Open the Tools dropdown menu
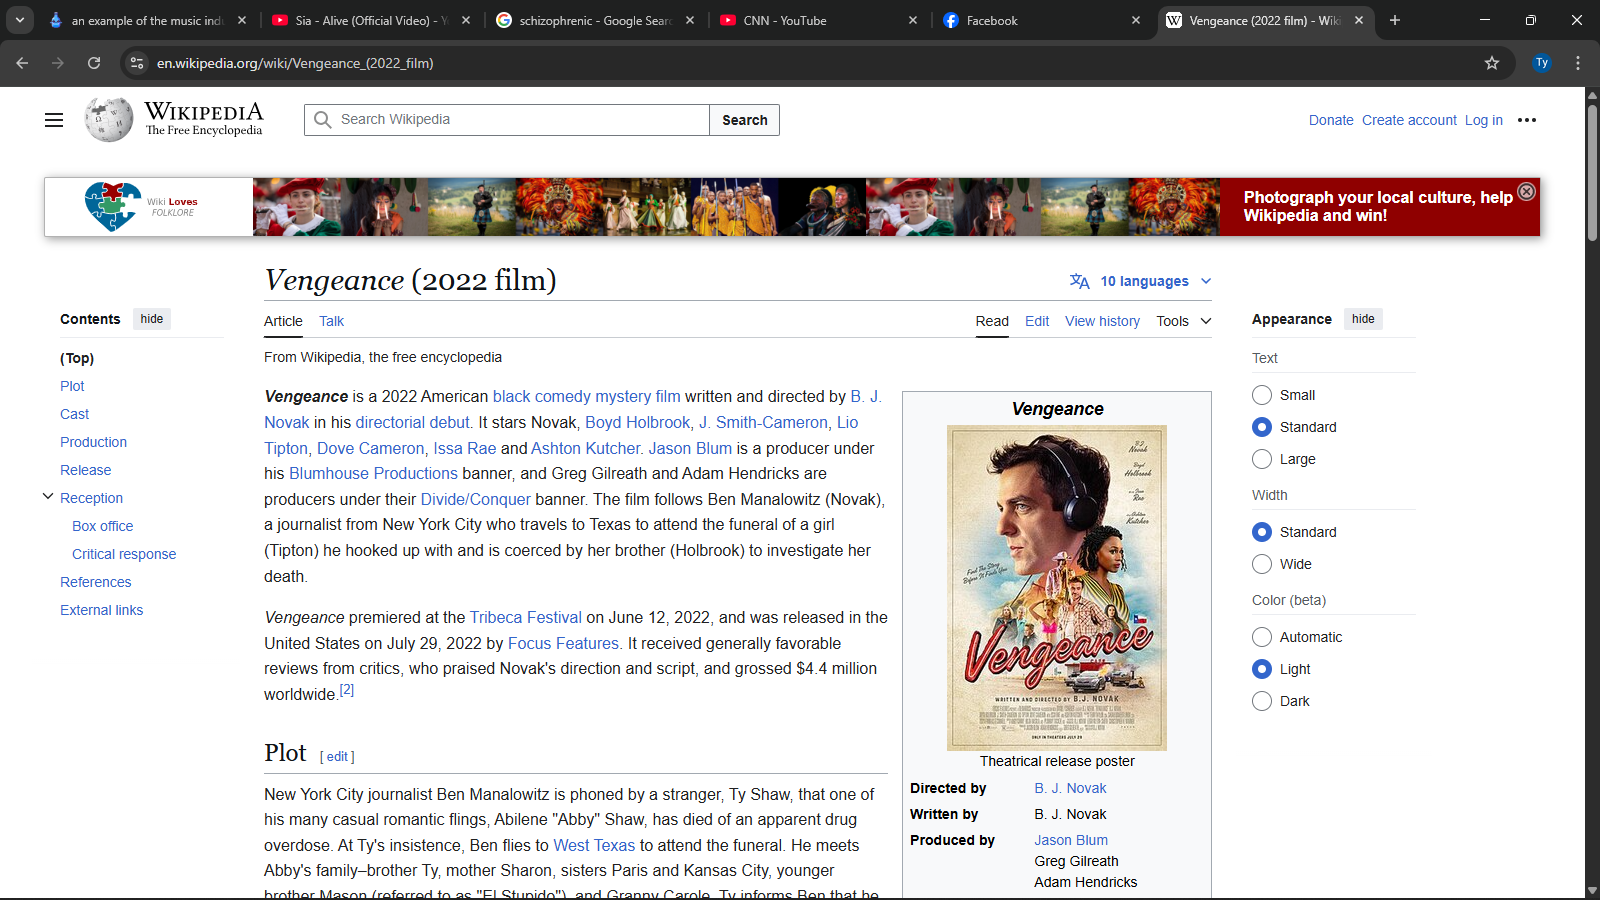This screenshot has height=900, width=1600. coord(1184,321)
